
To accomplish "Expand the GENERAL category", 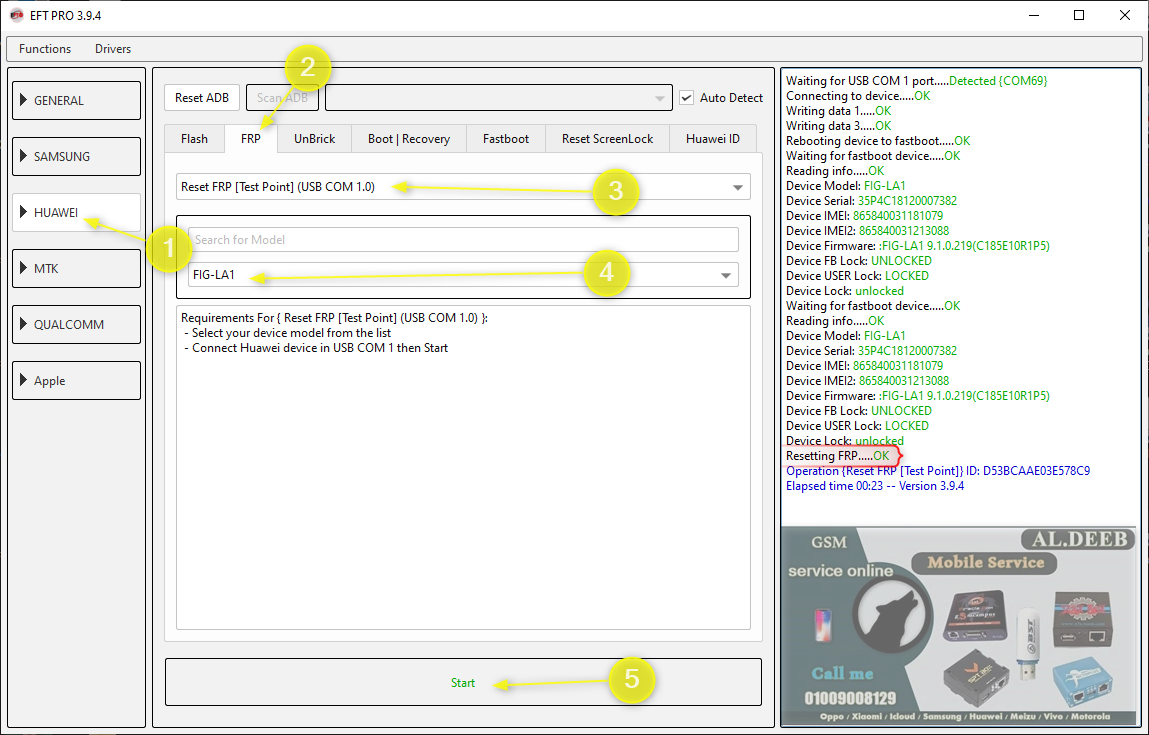I will point(76,100).
